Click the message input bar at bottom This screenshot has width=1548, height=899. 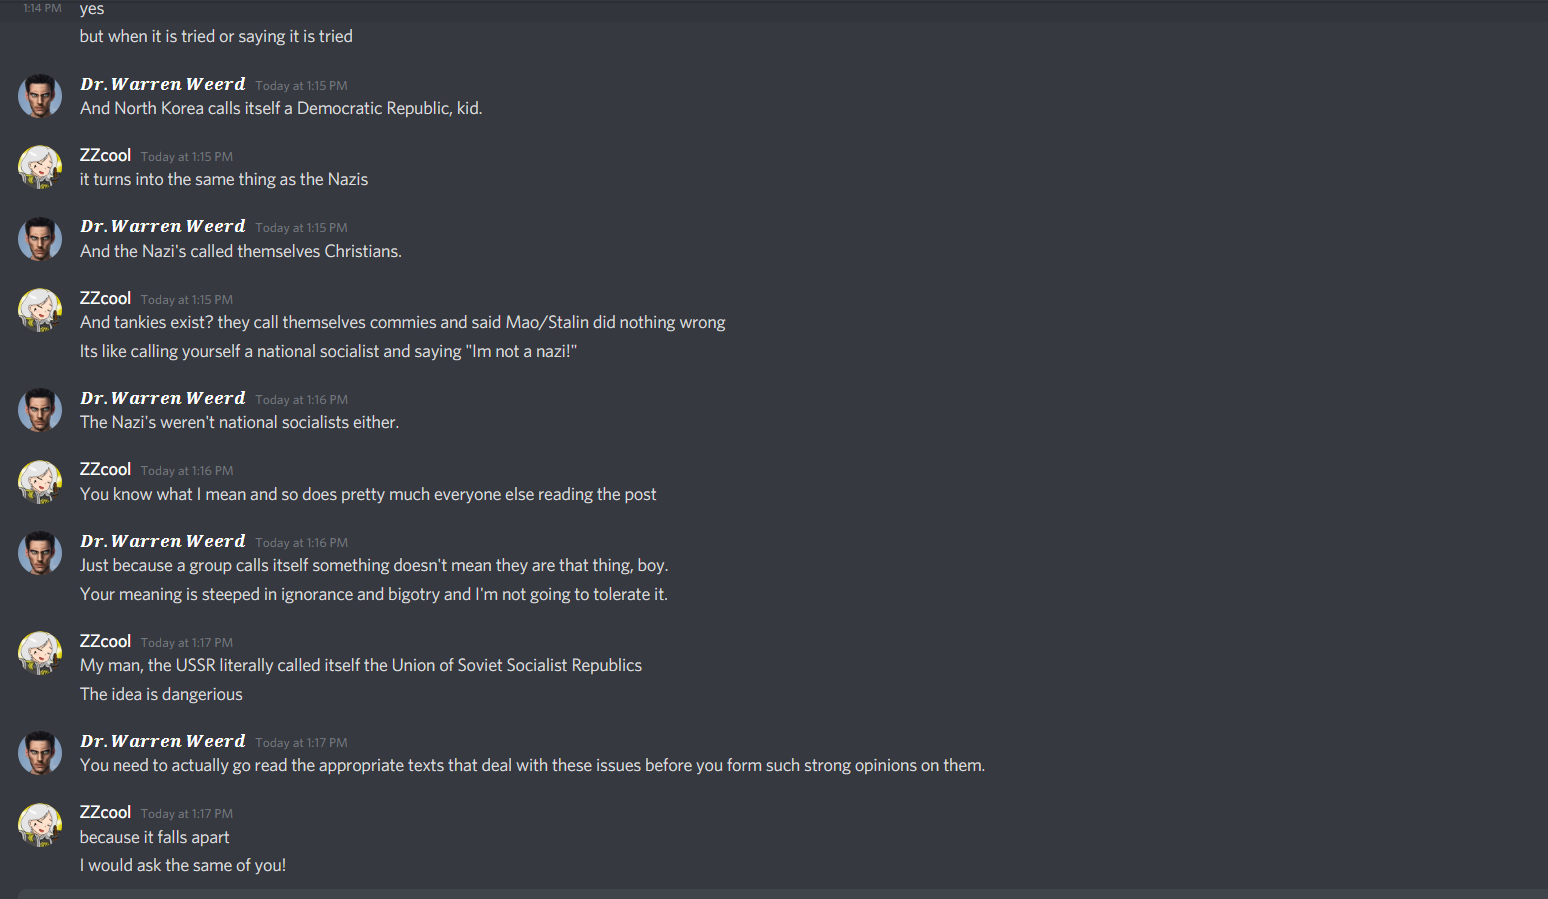pyautogui.click(x=783, y=894)
